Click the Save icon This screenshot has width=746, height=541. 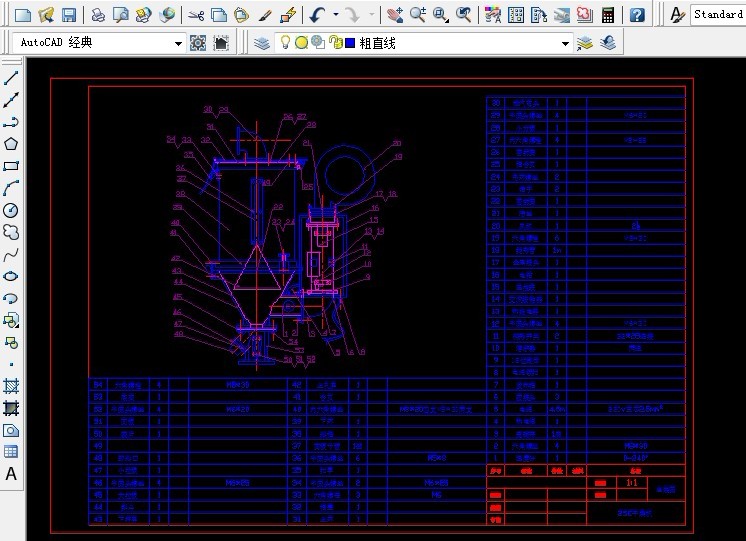(69, 15)
